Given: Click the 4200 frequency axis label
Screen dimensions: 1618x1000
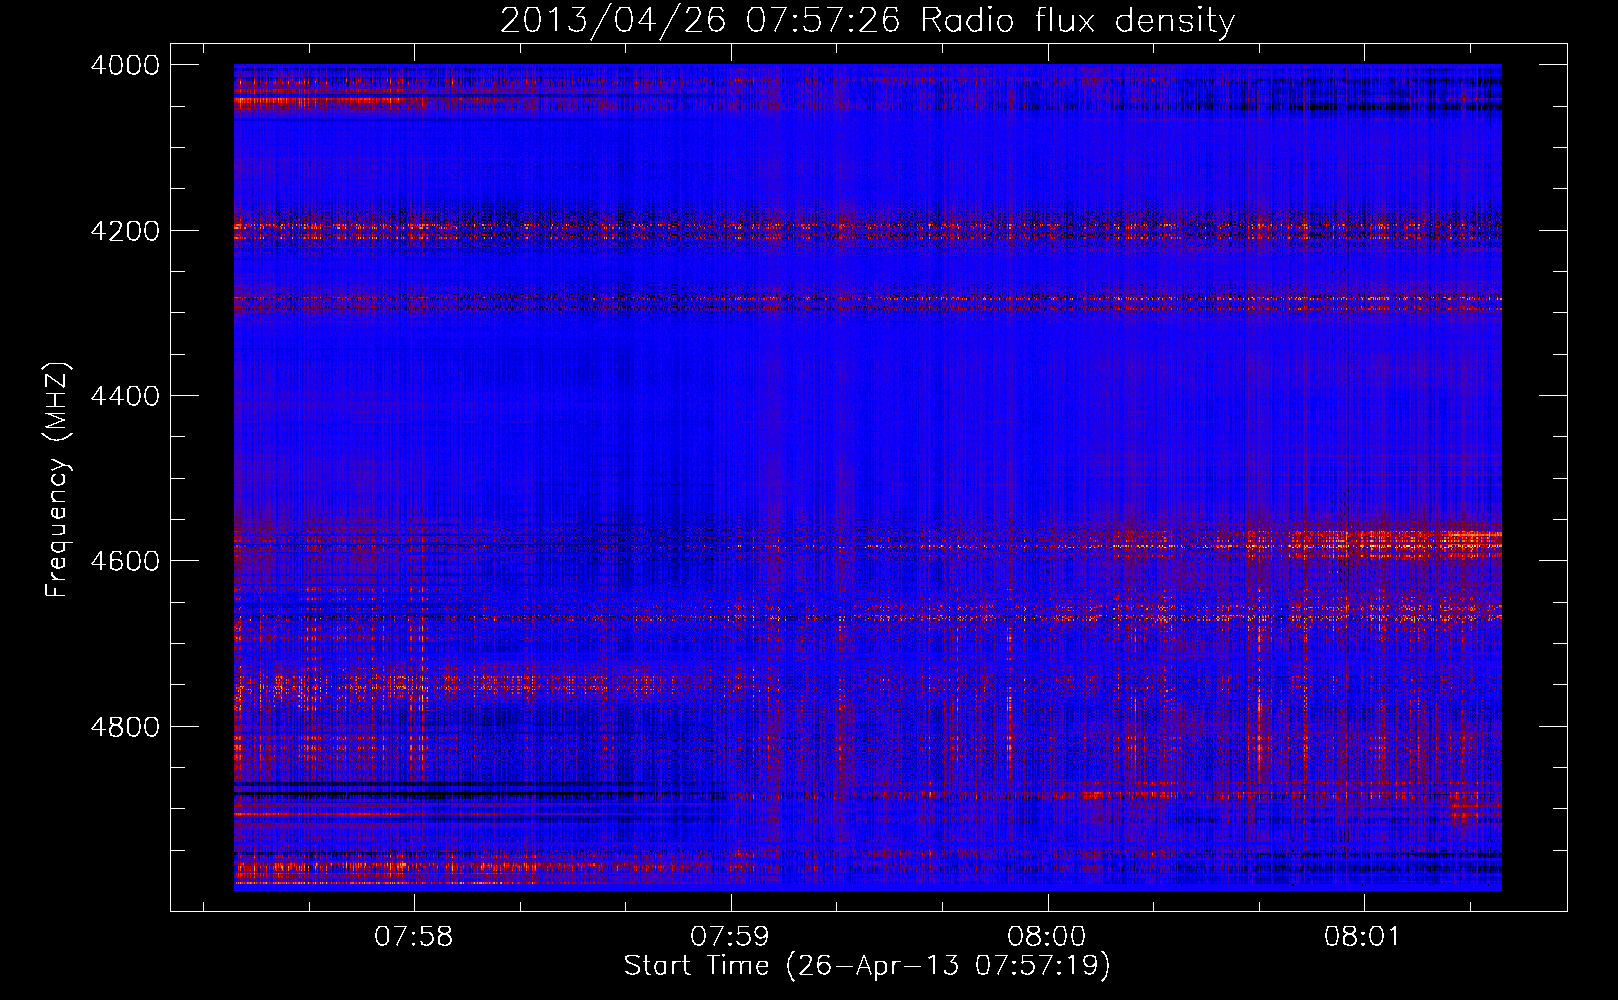Looking at the screenshot, I should pos(125,230).
